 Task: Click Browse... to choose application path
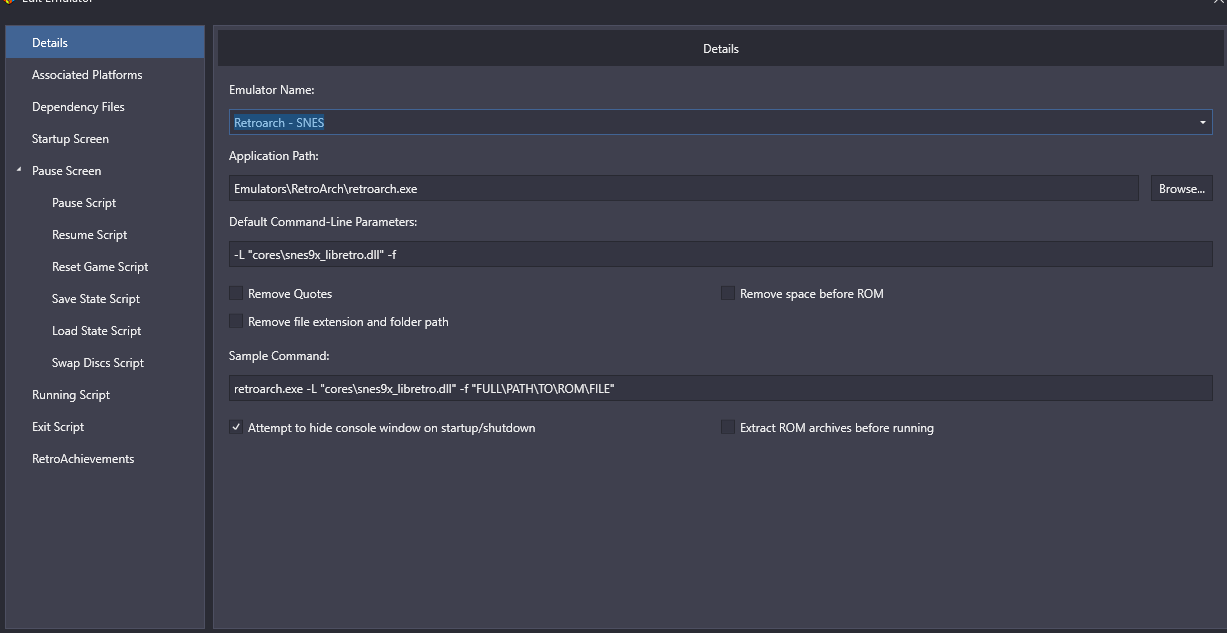point(1181,188)
